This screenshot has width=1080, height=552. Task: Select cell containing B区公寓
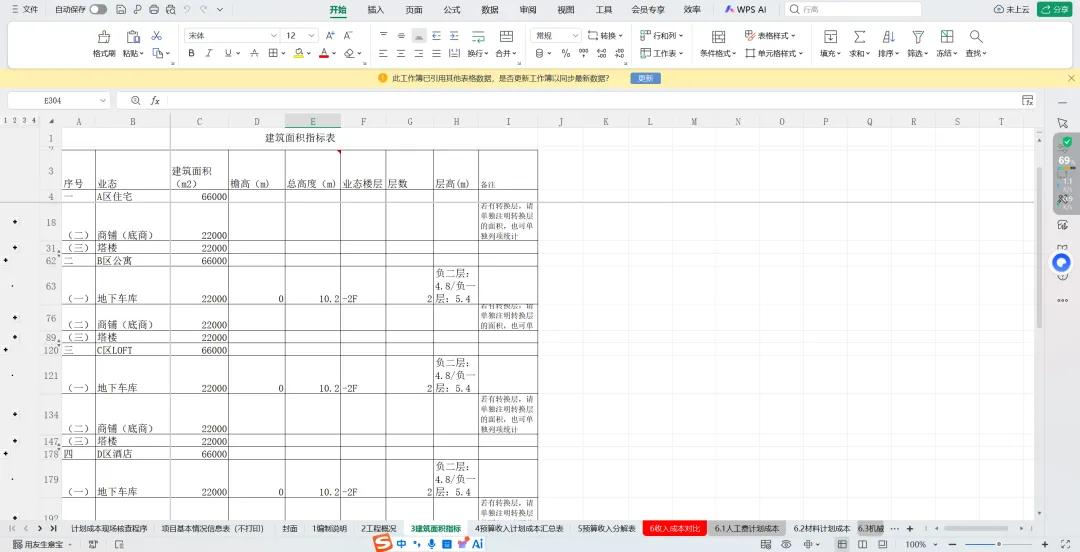tap(133, 261)
